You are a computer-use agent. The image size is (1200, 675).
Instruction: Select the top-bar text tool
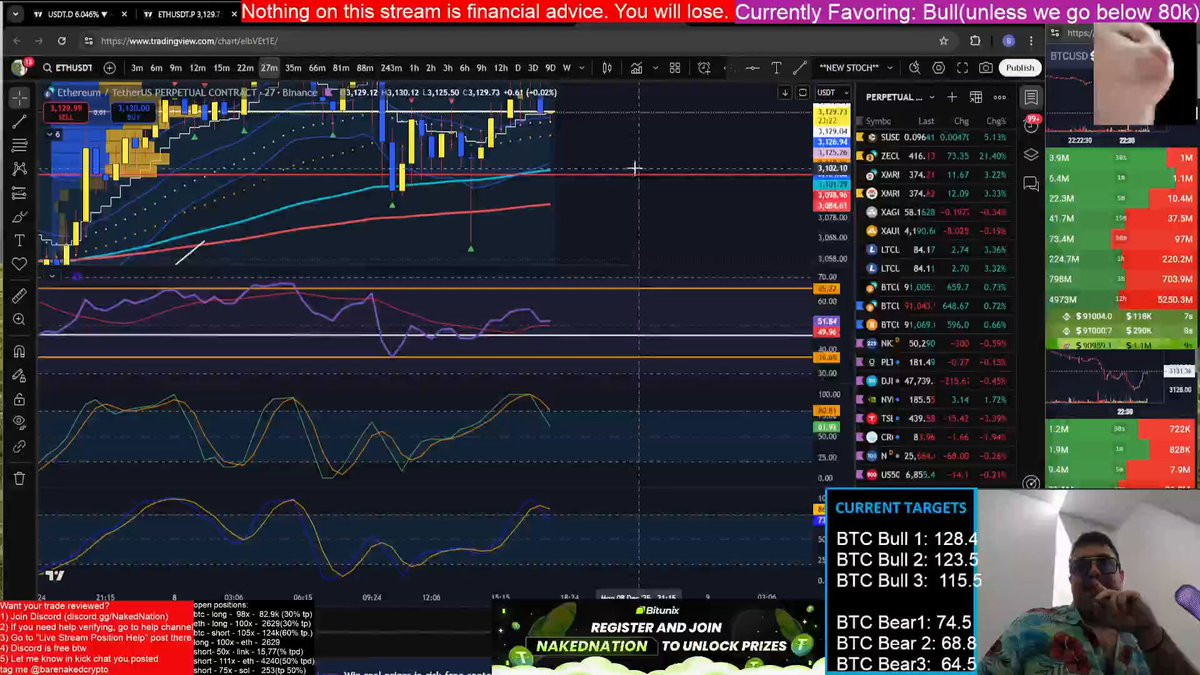pos(776,68)
